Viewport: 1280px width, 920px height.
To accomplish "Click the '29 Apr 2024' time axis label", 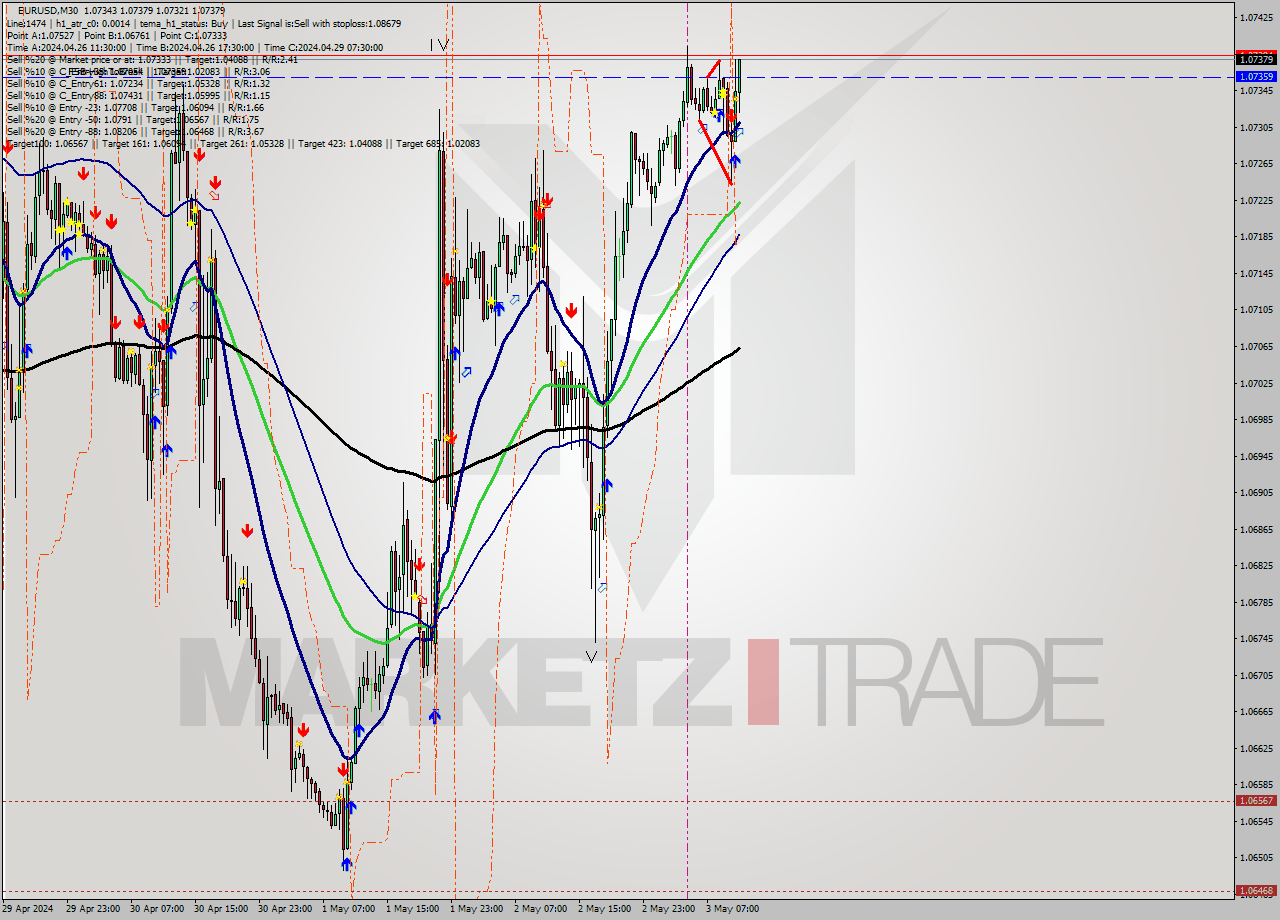I will point(26,909).
